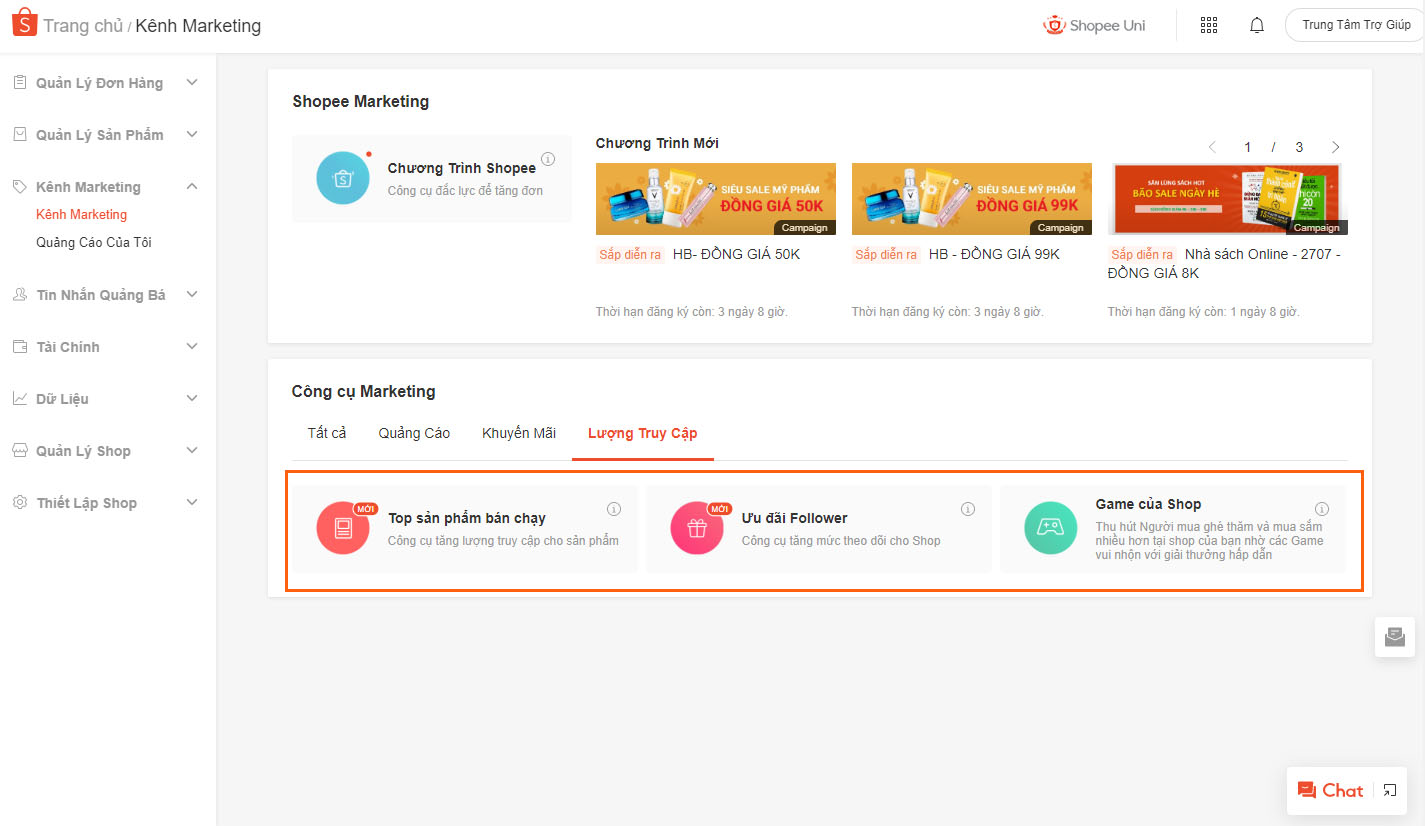The height and width of the screenshot is (826, 1425).
Task: Expand the Quản Lý Shop chevron
Action: 192,450
